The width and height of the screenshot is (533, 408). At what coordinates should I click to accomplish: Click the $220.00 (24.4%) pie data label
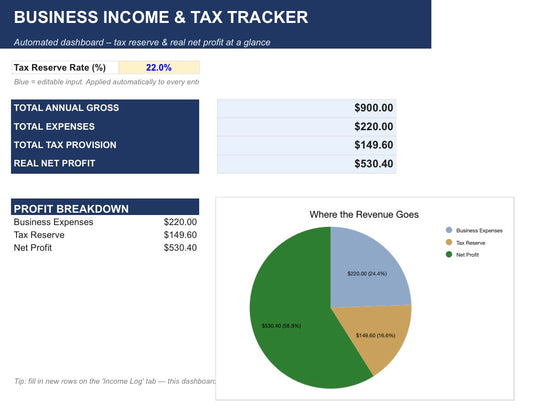[x=367, y=273]
